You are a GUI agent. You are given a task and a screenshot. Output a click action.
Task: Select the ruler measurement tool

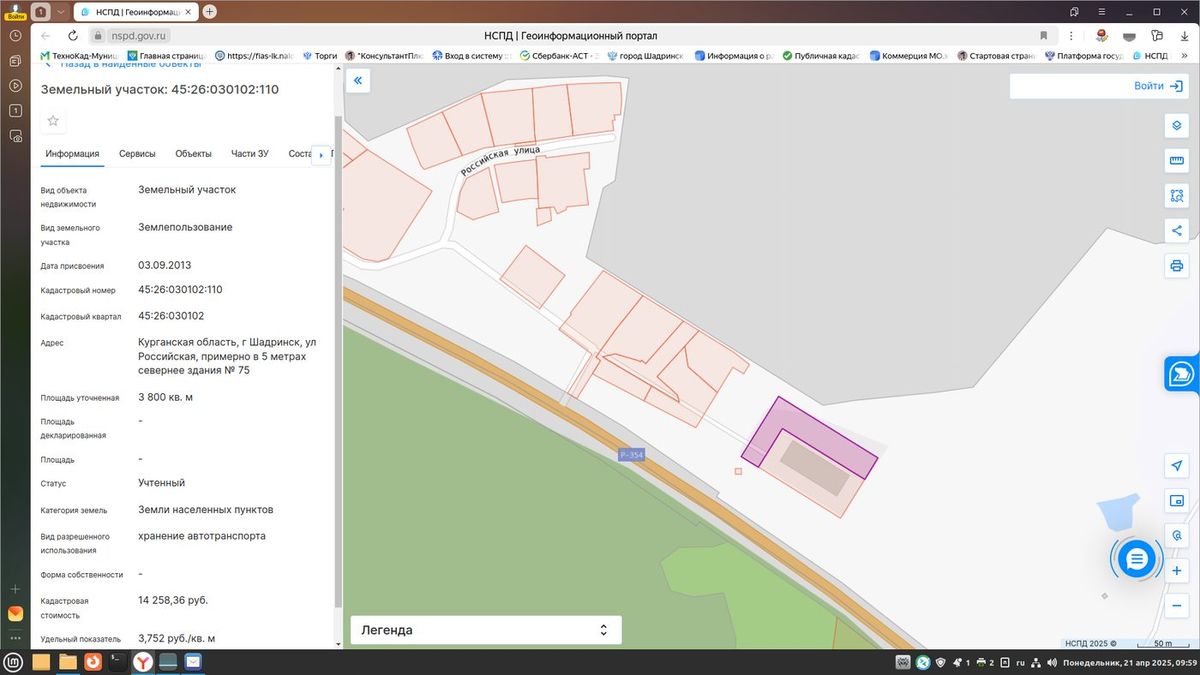click(1176, 161)
